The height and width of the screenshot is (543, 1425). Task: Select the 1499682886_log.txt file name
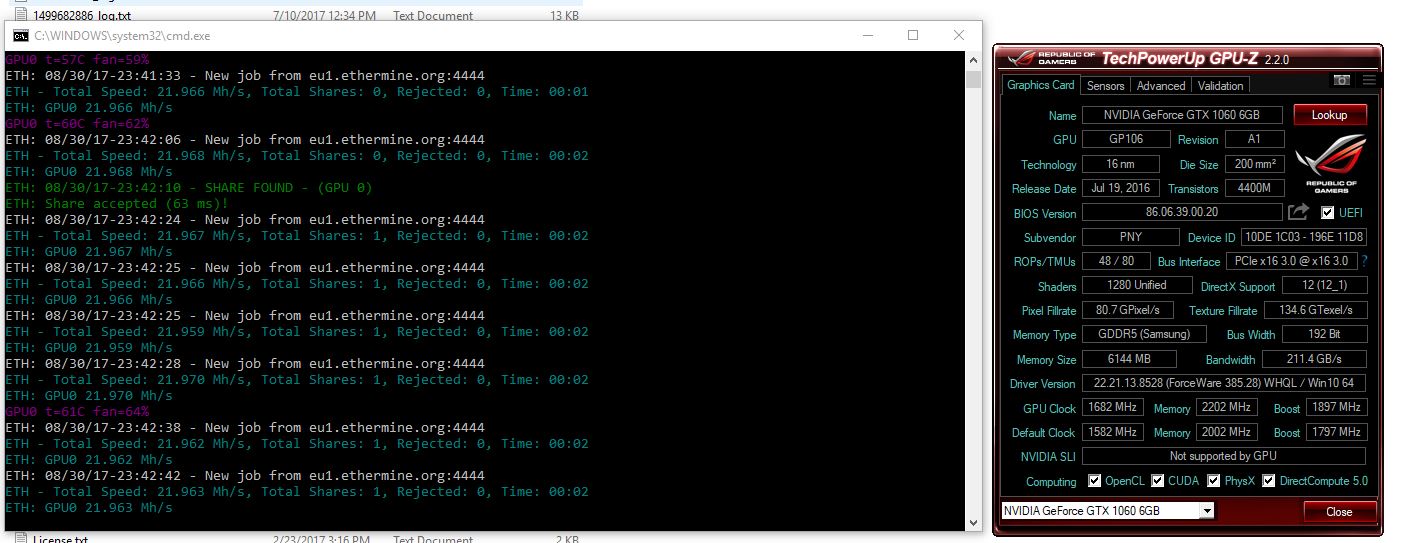82,15
